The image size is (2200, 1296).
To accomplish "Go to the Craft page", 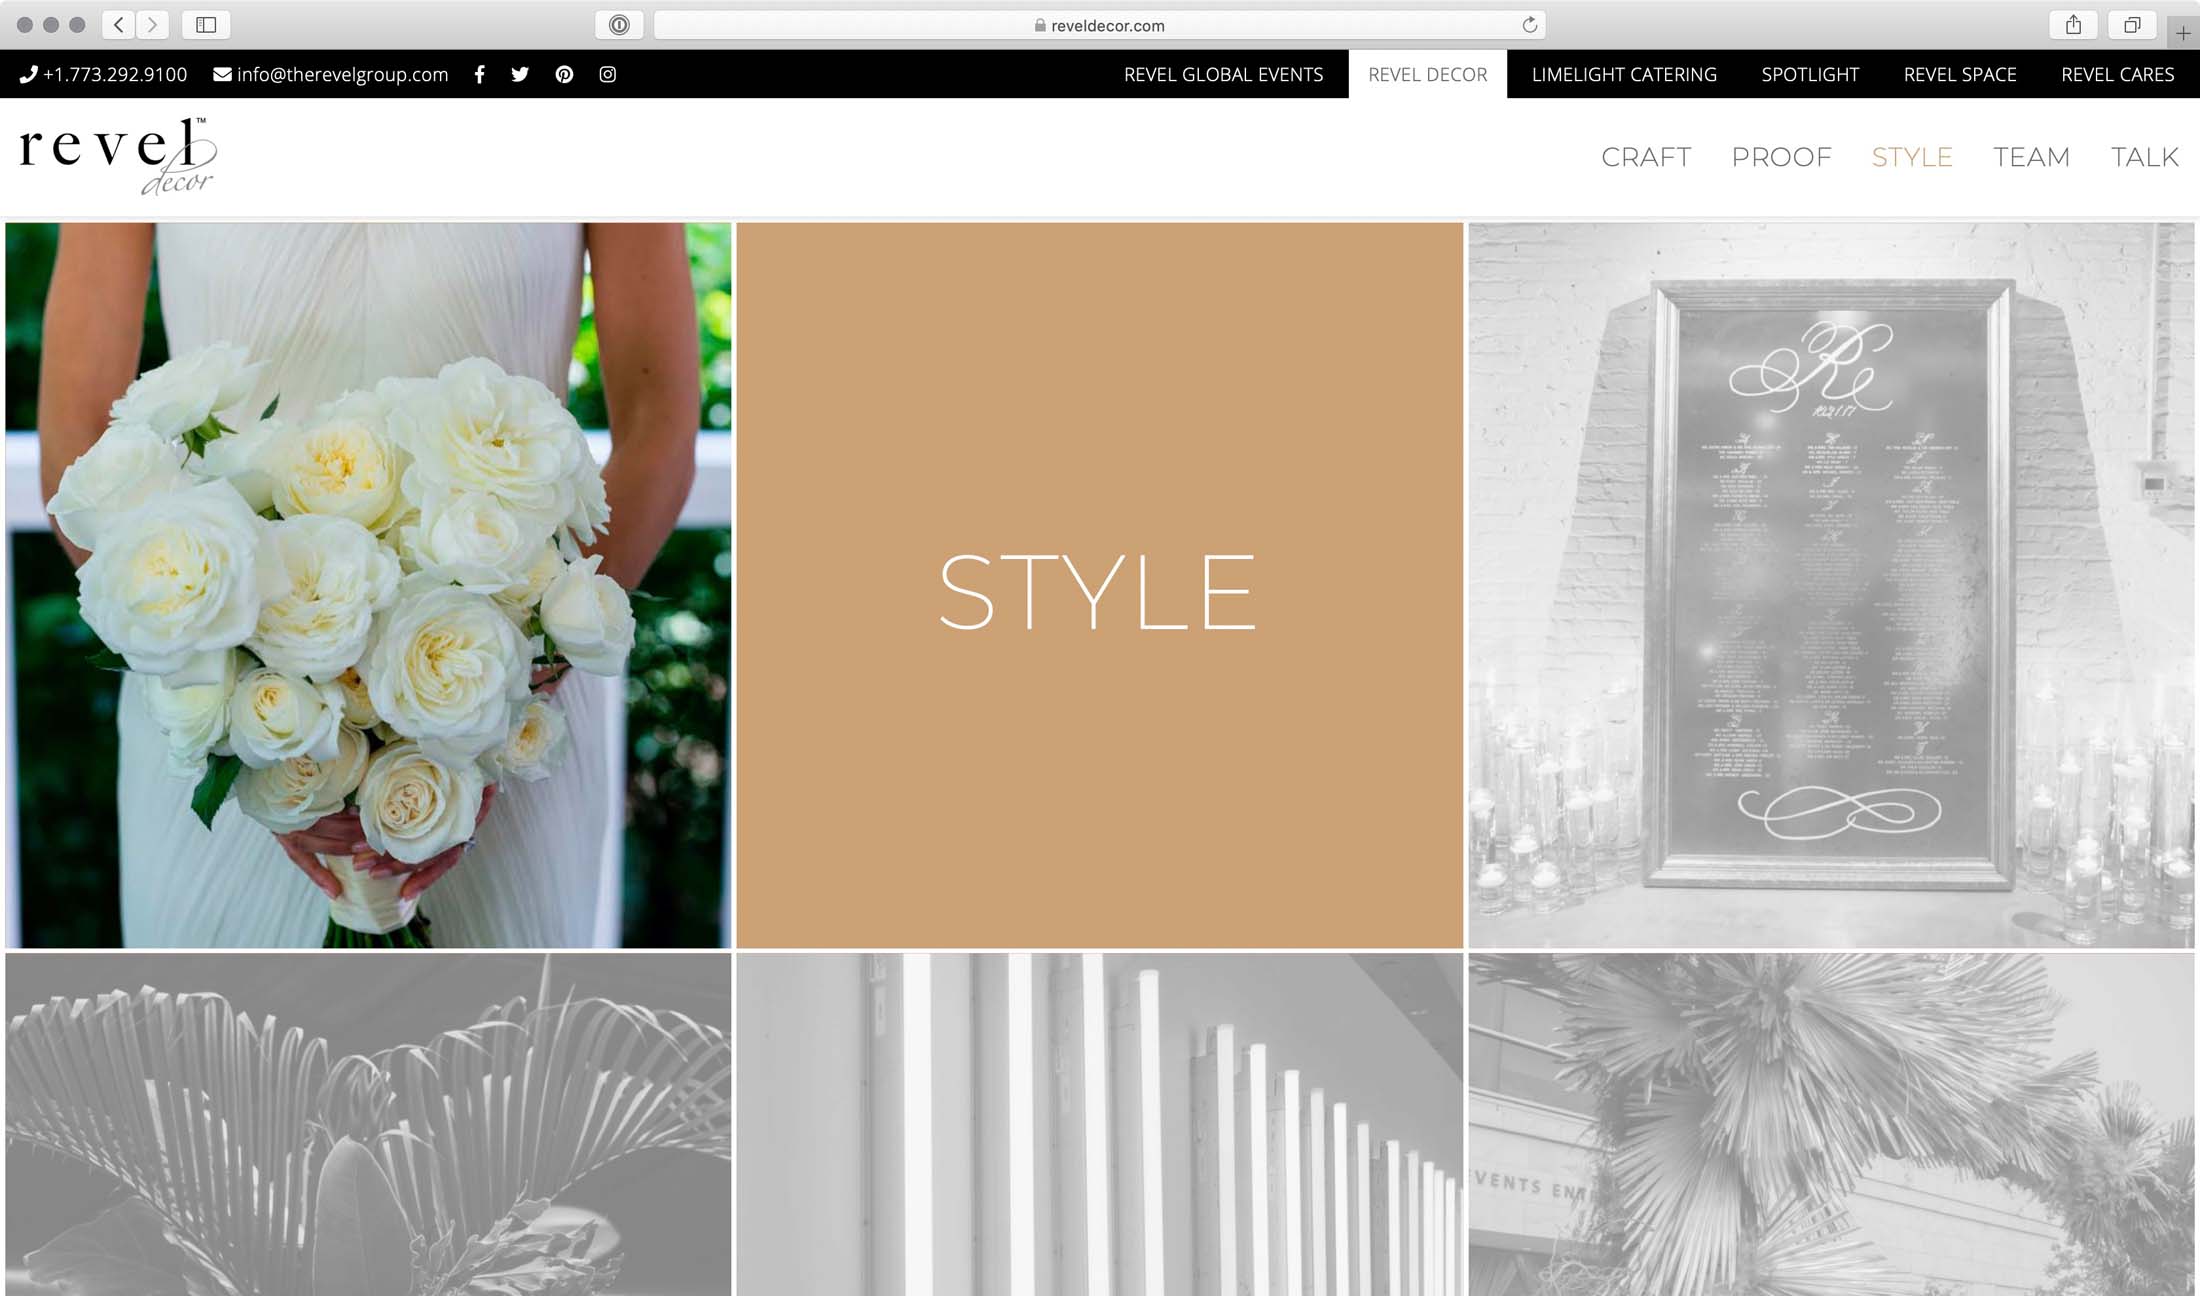I will (1646, 157).
